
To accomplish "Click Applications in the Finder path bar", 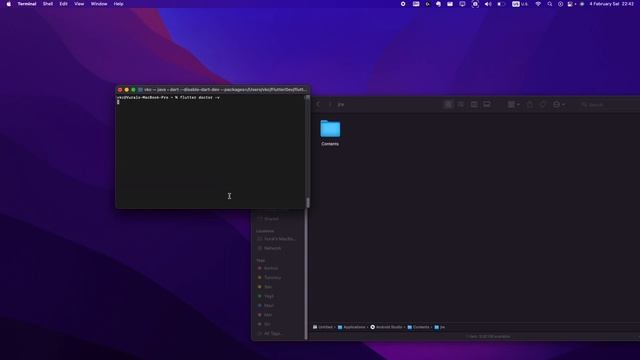I will coord(351,327).
